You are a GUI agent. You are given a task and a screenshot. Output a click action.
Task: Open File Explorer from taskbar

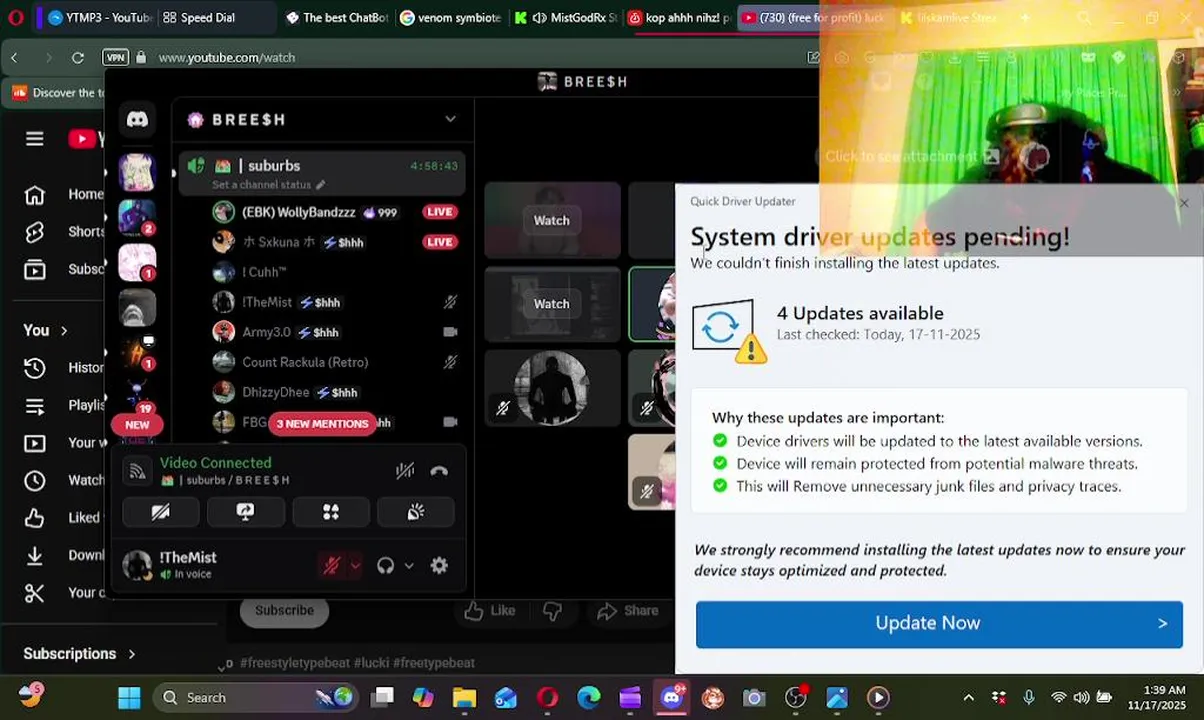(464, 698)
